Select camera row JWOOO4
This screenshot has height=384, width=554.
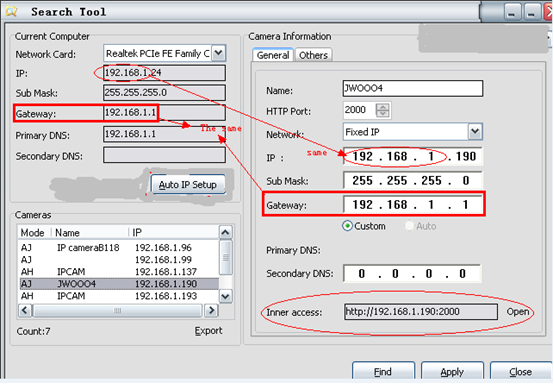pyautogui.click(x=119, y=284)
